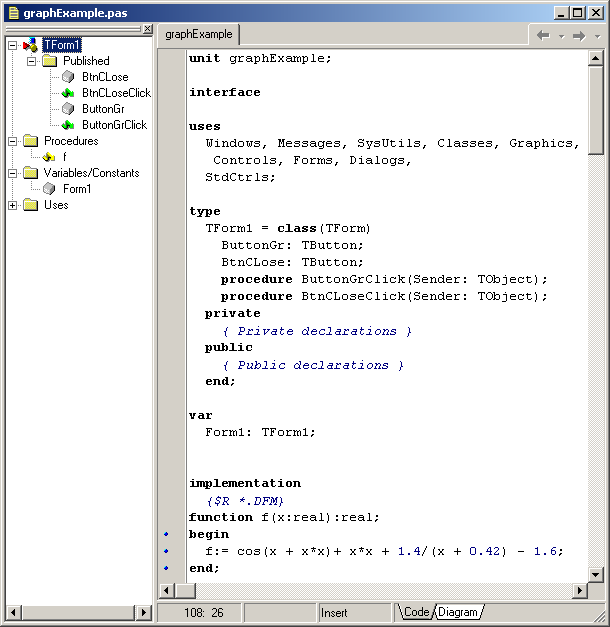Click the editor scroll right arrow
This screenshot has height=627, width=610.
(x=580, y=590)
